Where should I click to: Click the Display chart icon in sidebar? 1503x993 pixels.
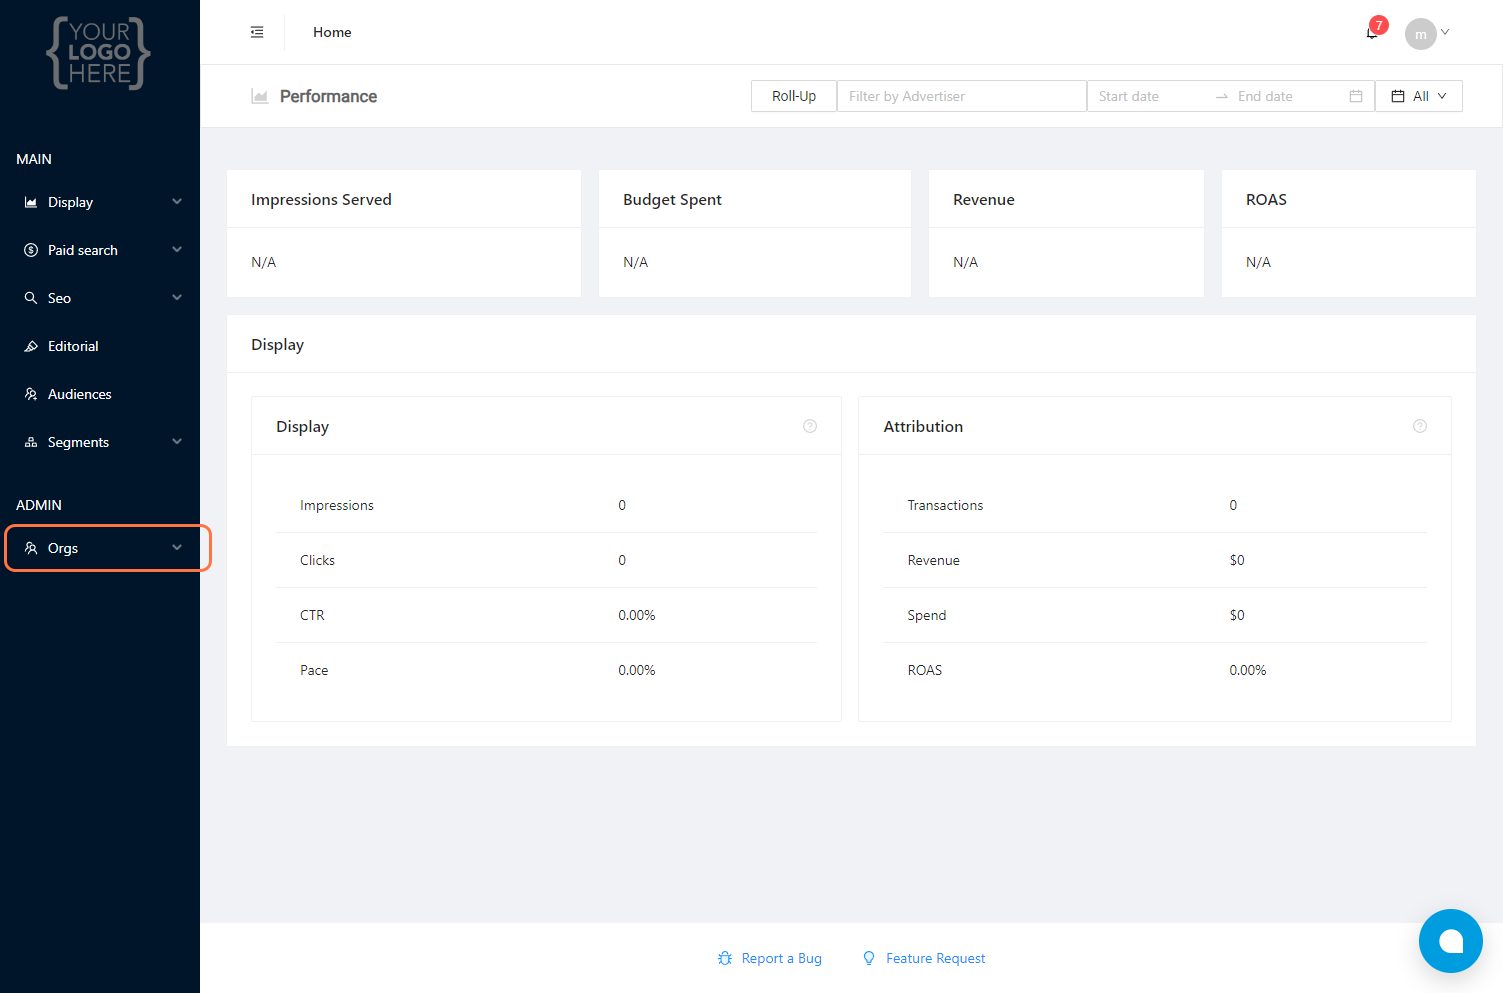(x=31, y=202)
